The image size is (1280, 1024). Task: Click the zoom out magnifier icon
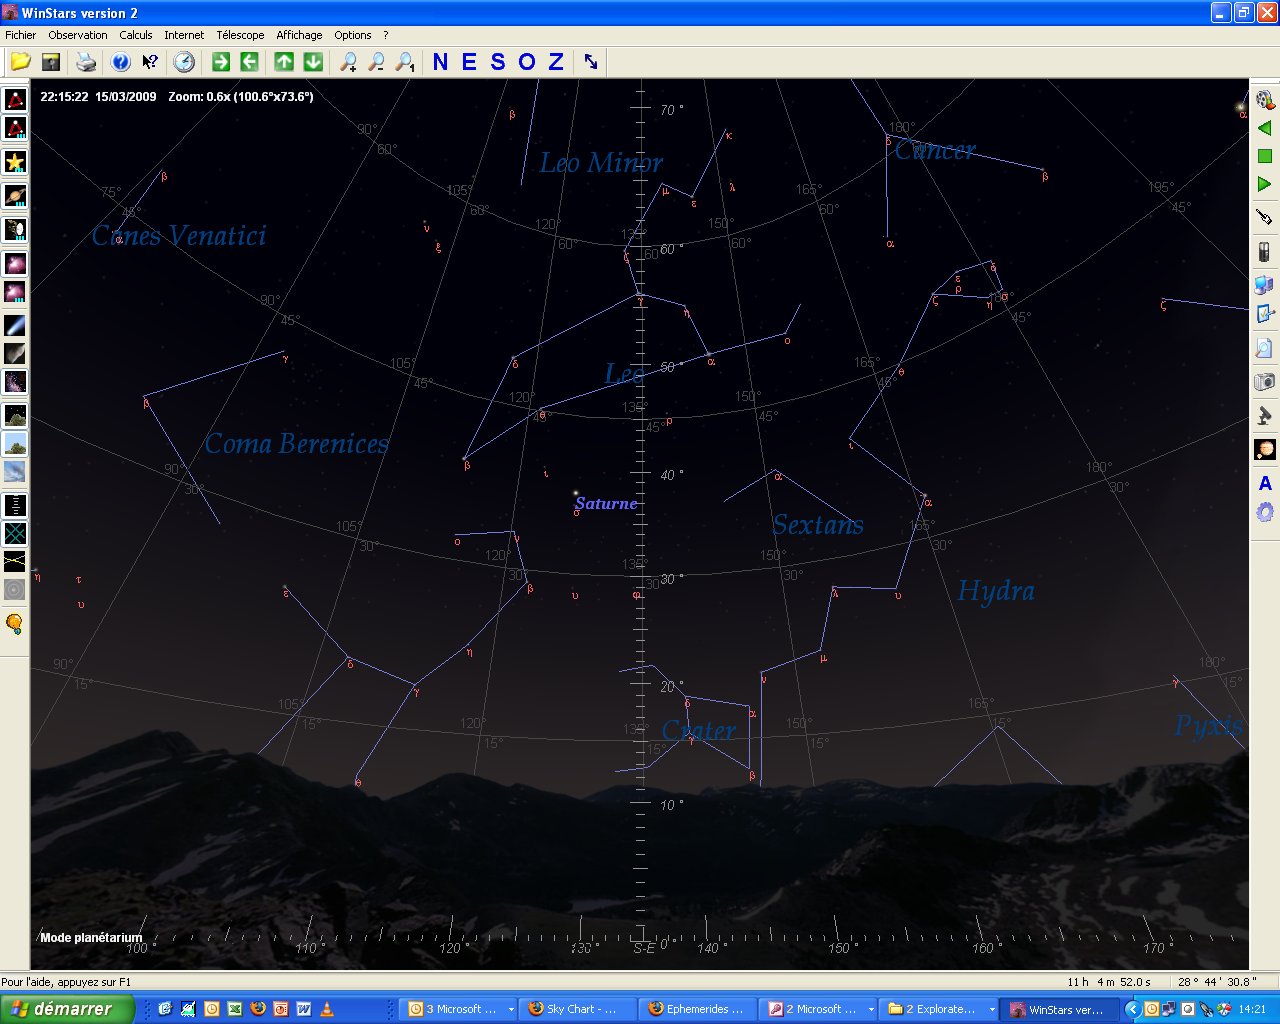point(376,62)
